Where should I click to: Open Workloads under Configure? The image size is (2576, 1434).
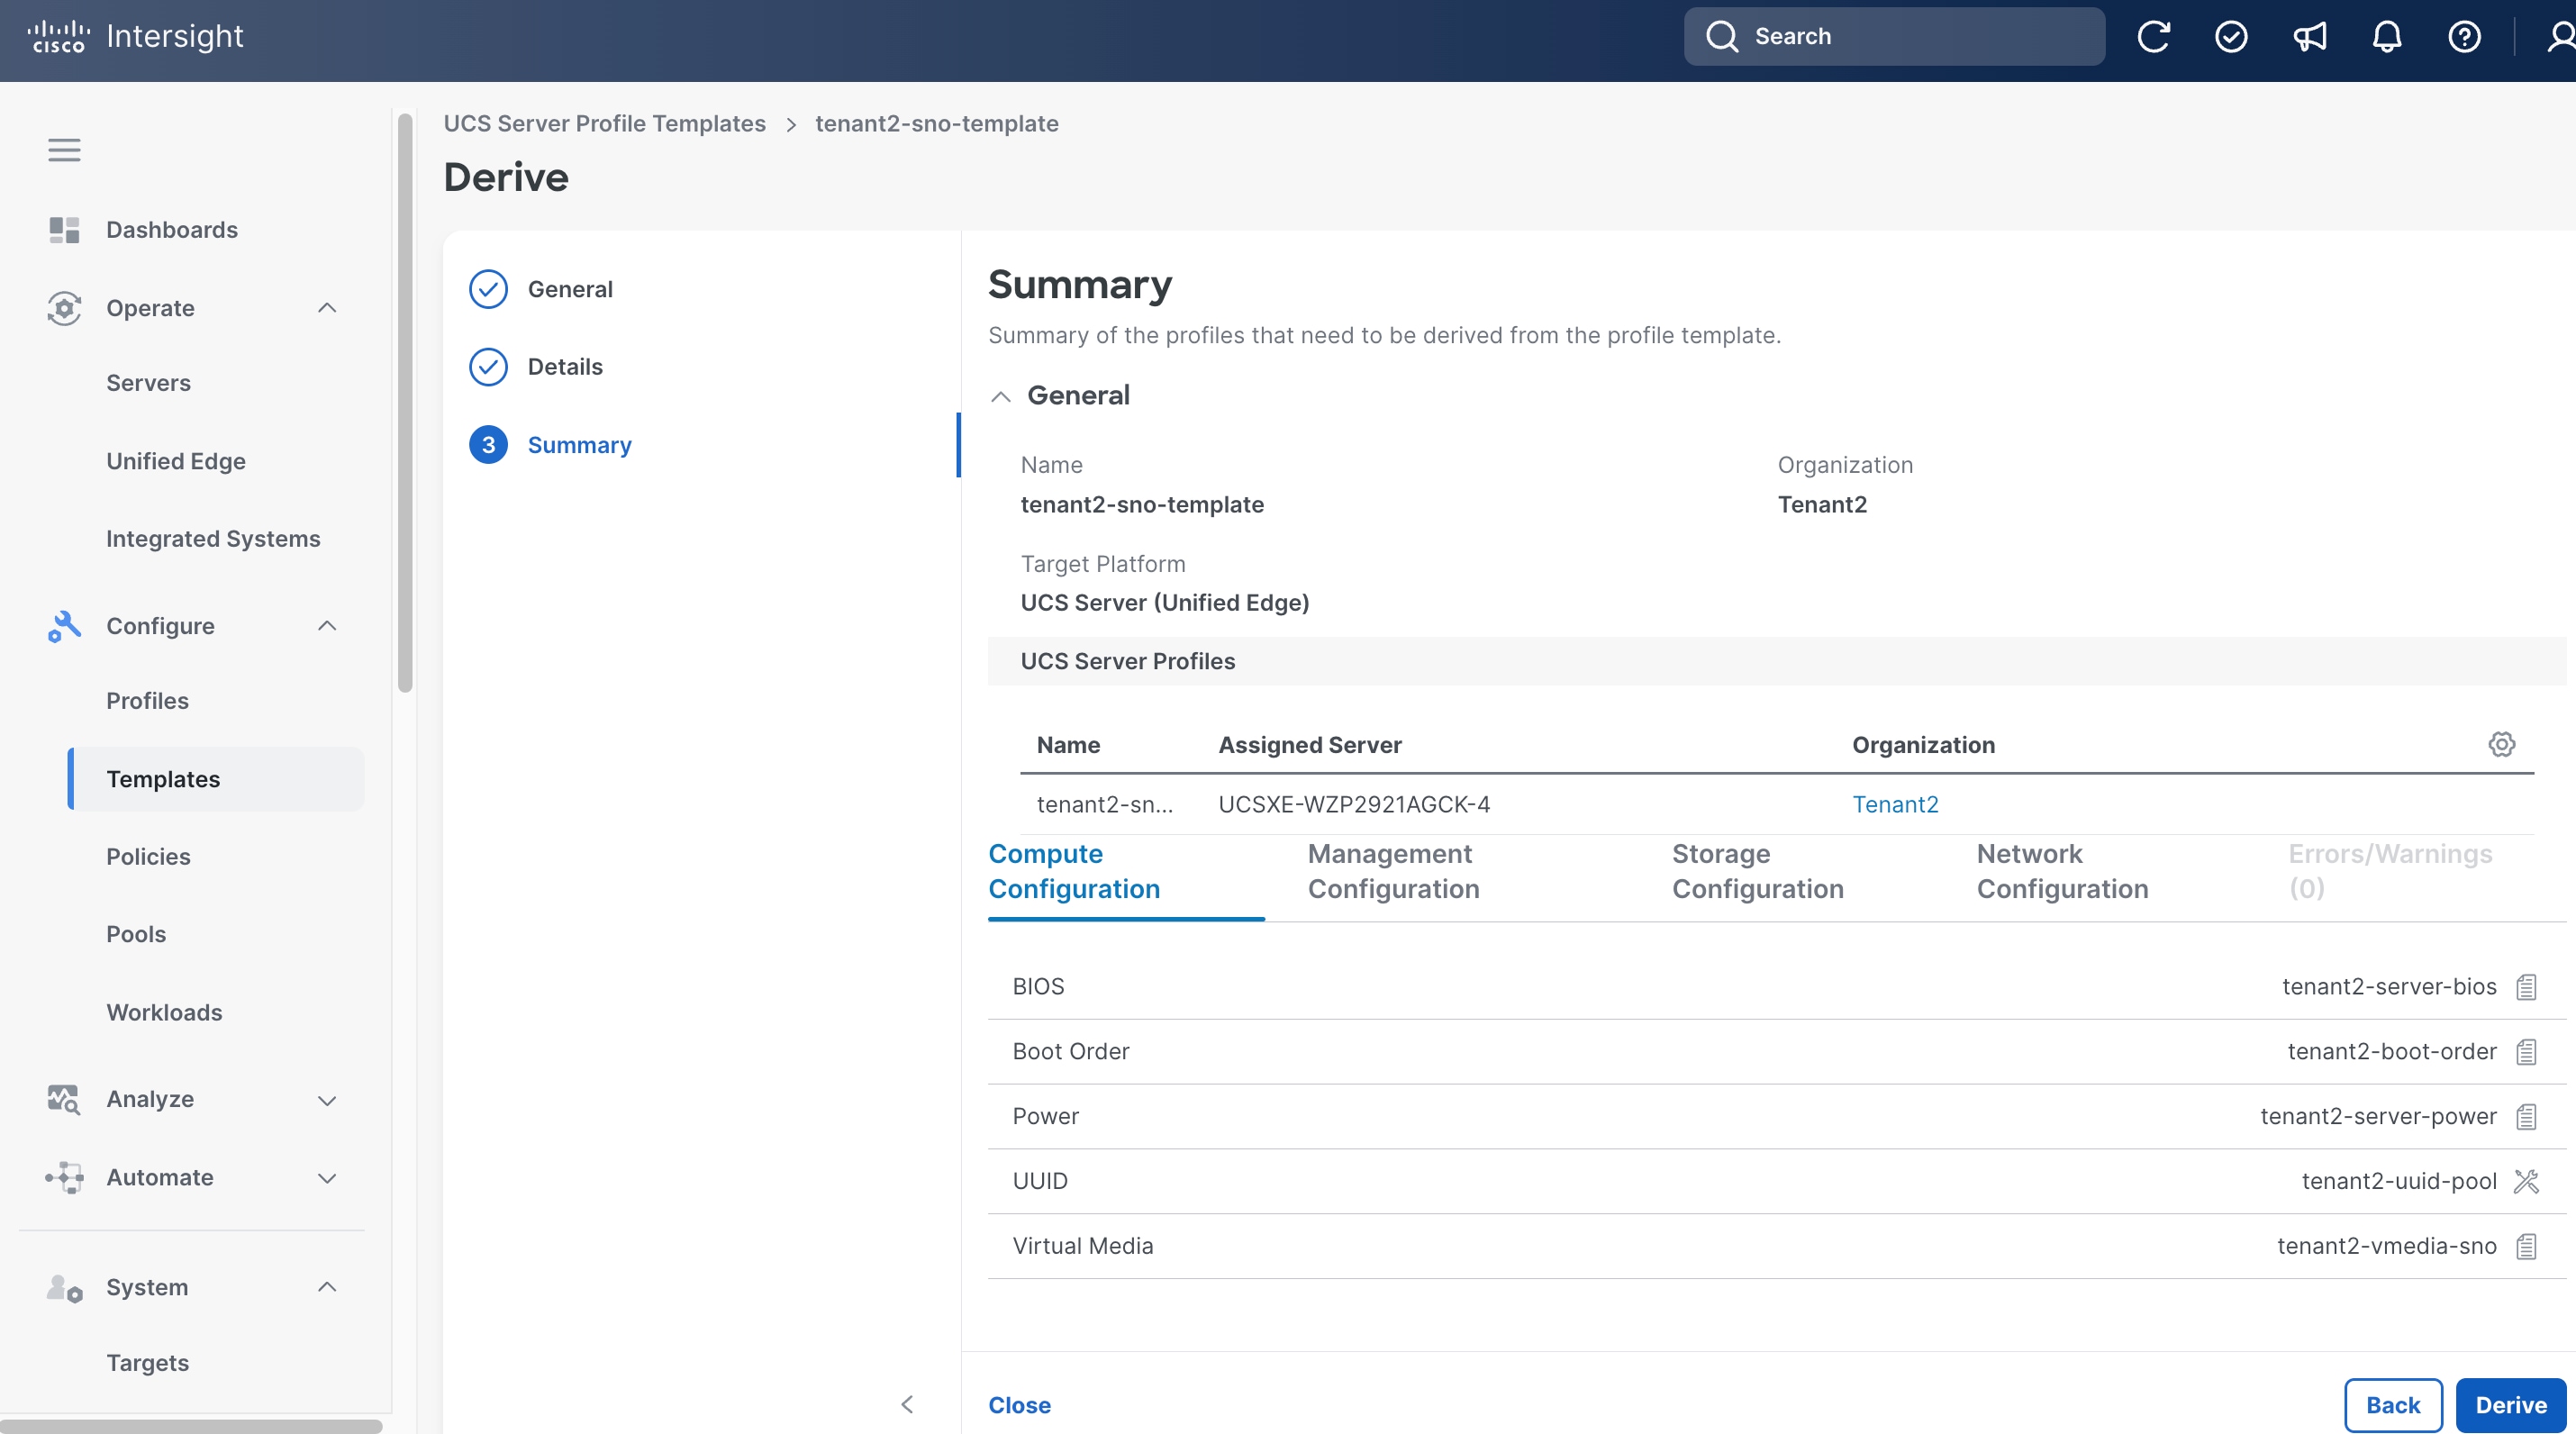[164, 1013]
